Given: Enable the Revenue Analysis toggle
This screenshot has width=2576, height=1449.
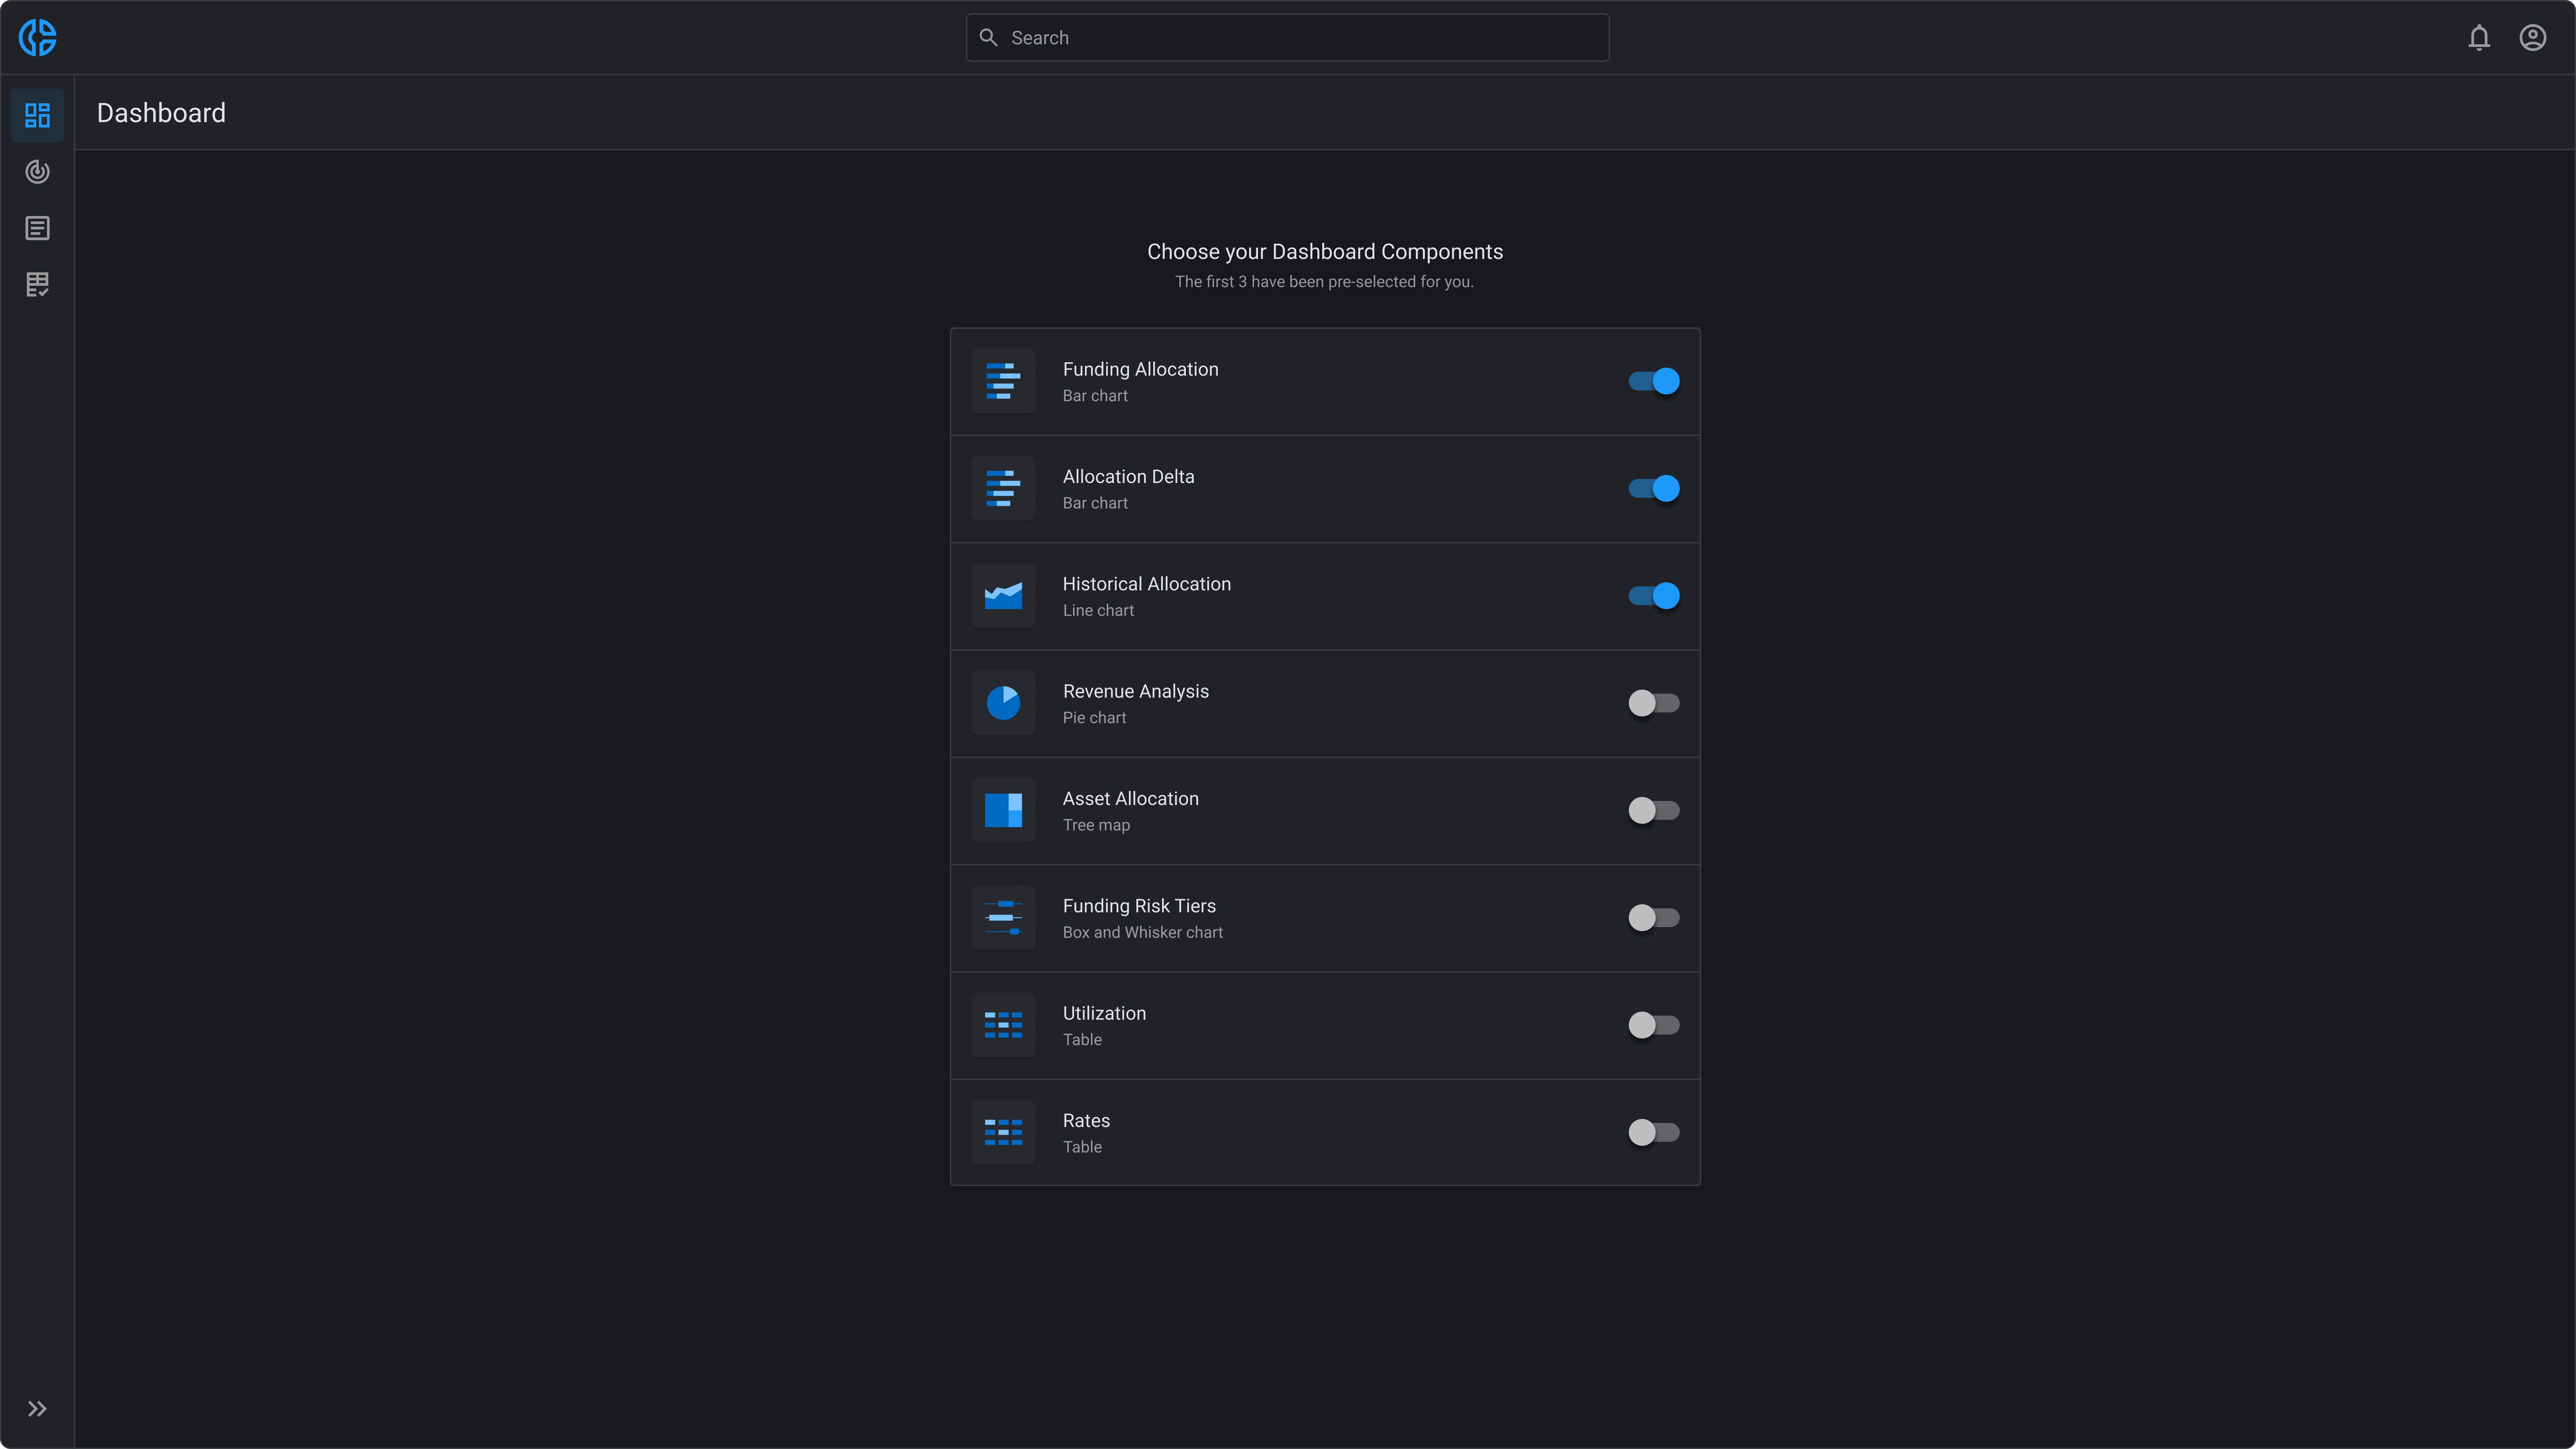Looking at the screenshot, I should [x=1654, y=703].
